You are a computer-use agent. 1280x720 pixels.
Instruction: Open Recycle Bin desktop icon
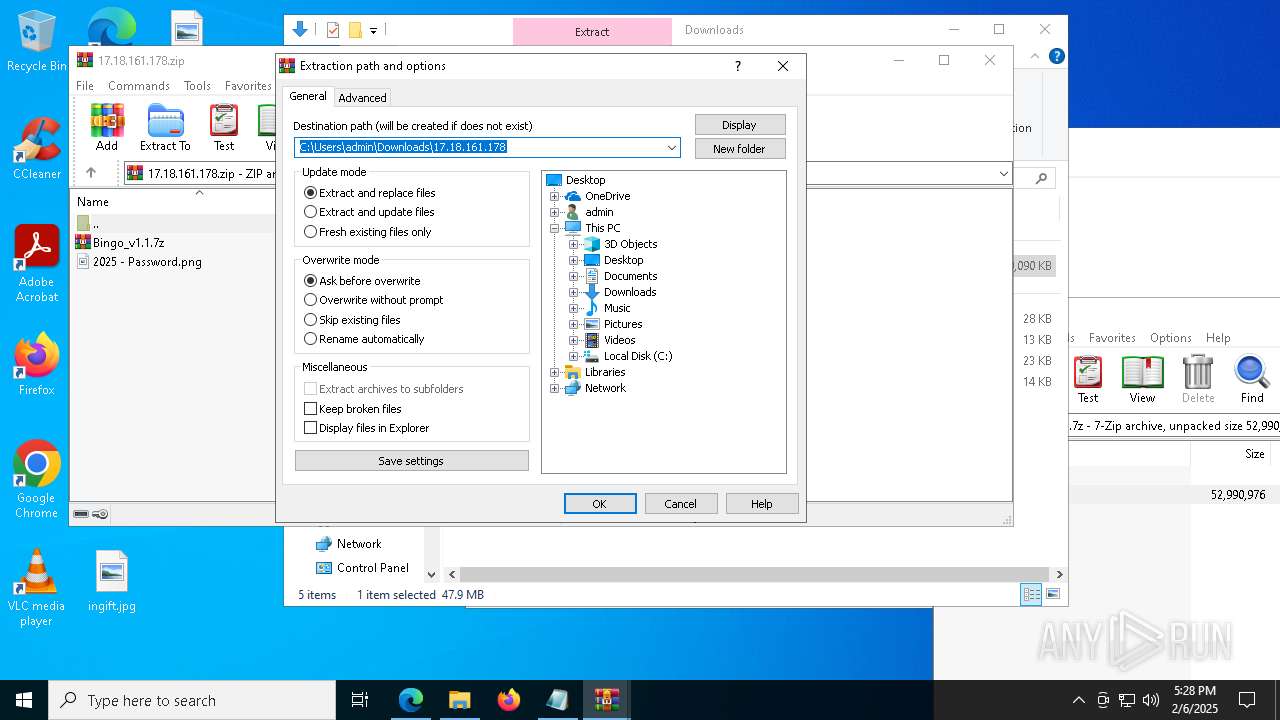pyautogui.click(x=37, y=41)
